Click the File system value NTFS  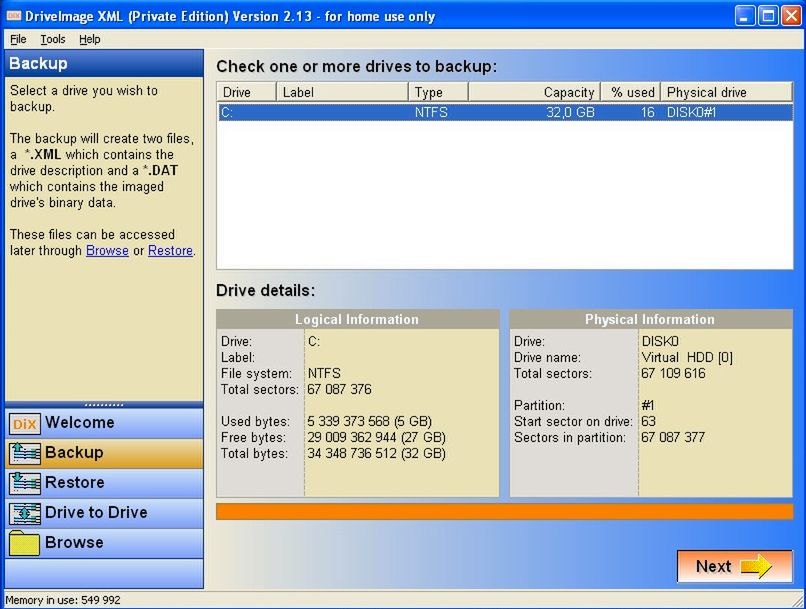[x=324, y=374]
